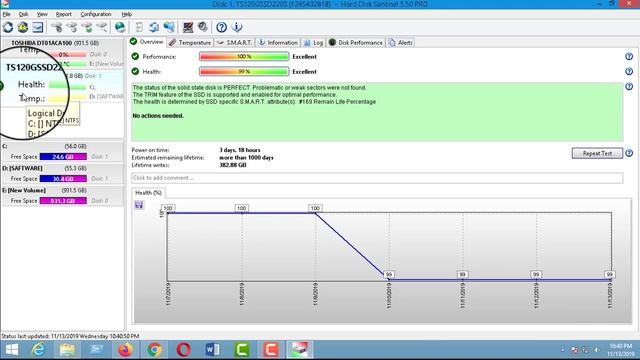The width and height of the screenshot is (640, 360).
Task: Select the D: [SAFTWARE] volume header
Action: pos(44,168)
